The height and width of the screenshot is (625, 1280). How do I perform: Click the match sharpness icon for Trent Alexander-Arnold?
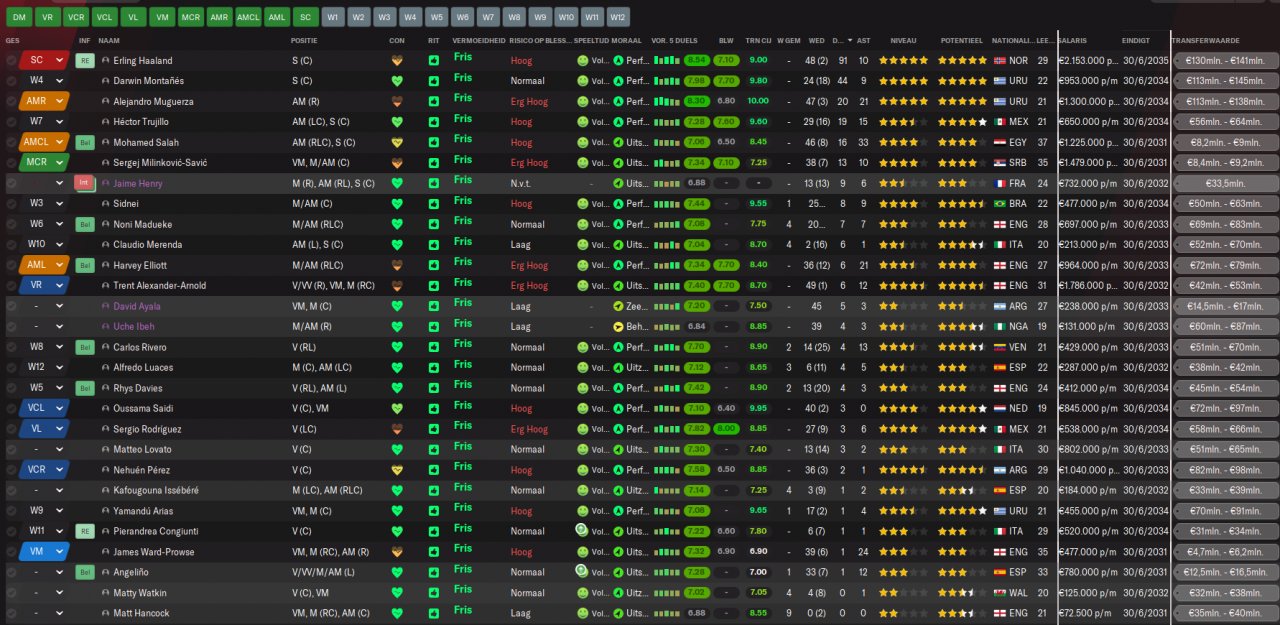(x=433, y=285)
